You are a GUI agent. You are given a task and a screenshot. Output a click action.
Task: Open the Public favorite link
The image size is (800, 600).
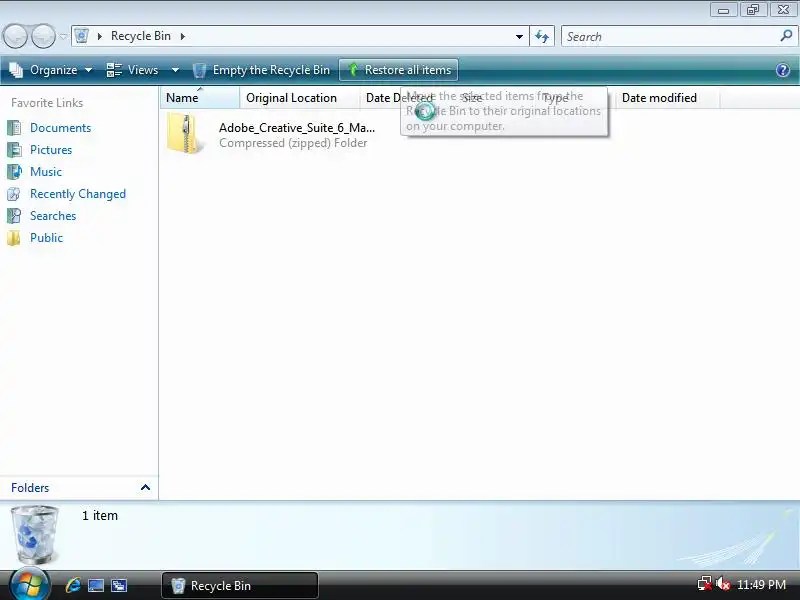coord(46,238)
